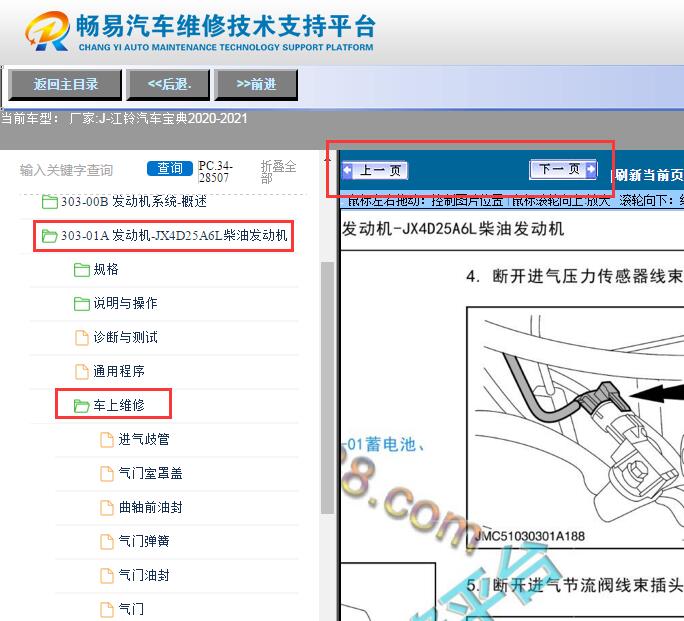
Task: Go forward with the >>前进 button
Action: click(256, 85)
